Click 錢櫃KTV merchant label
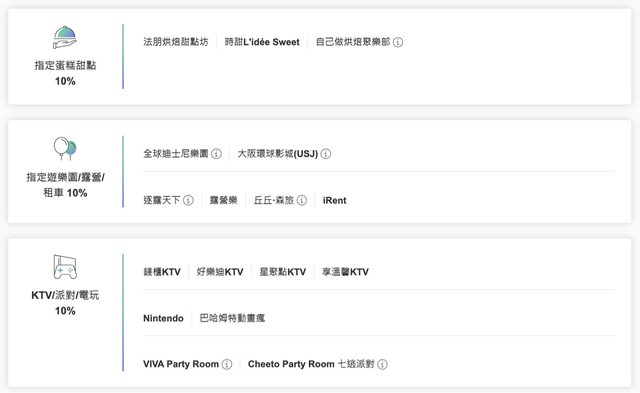The height and width of the screenshot is (393, 640). (162, 272)
